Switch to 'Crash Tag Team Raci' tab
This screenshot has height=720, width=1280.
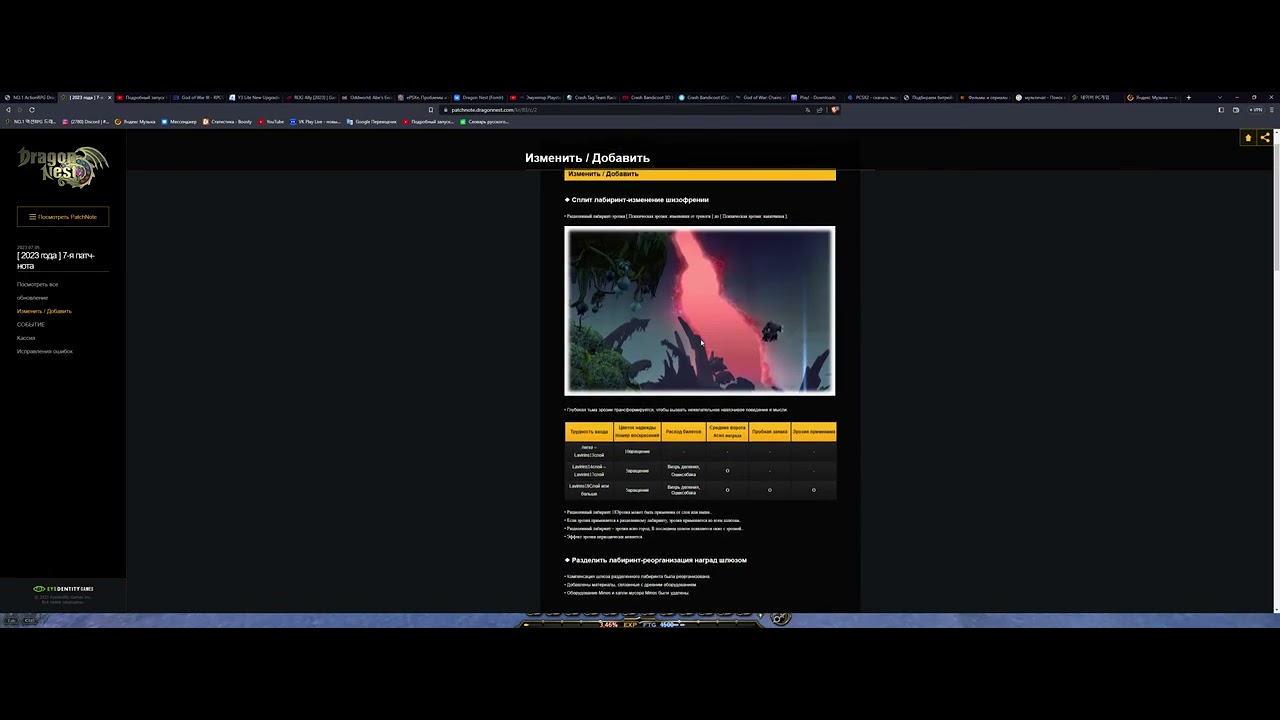[x=592, y=98]
